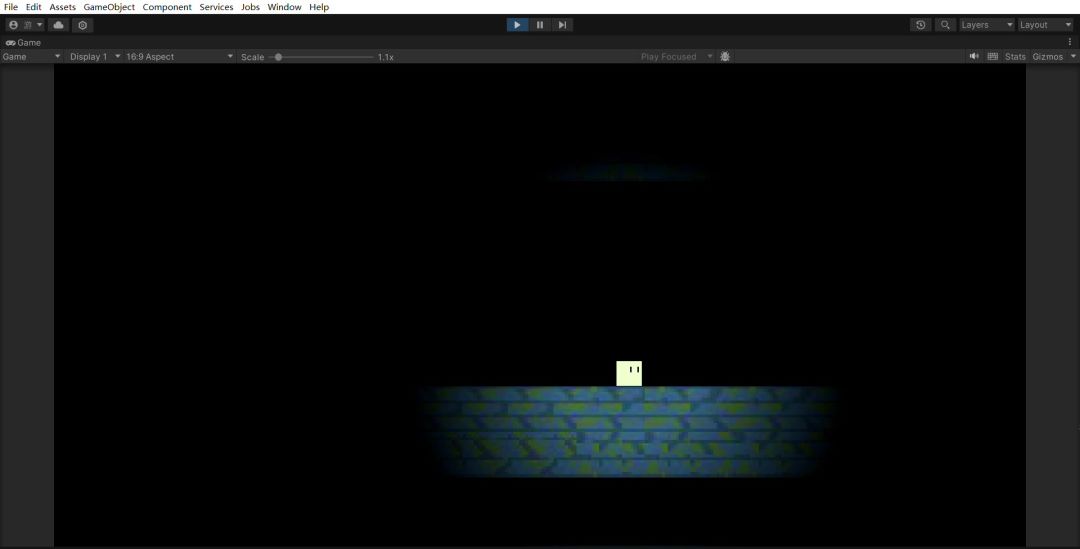Step forward one frame
Viewport: 1080px width, 549px height.
tap(562, 25)
